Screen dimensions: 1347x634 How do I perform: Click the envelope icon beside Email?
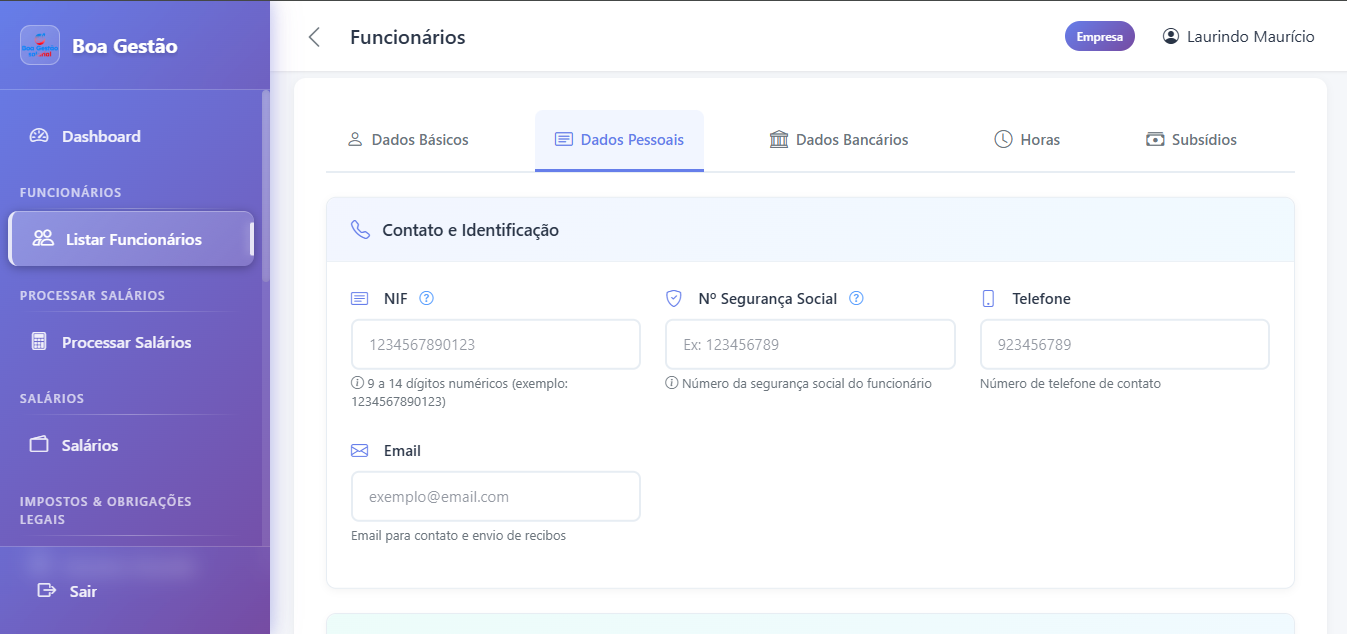coord(360,450)
